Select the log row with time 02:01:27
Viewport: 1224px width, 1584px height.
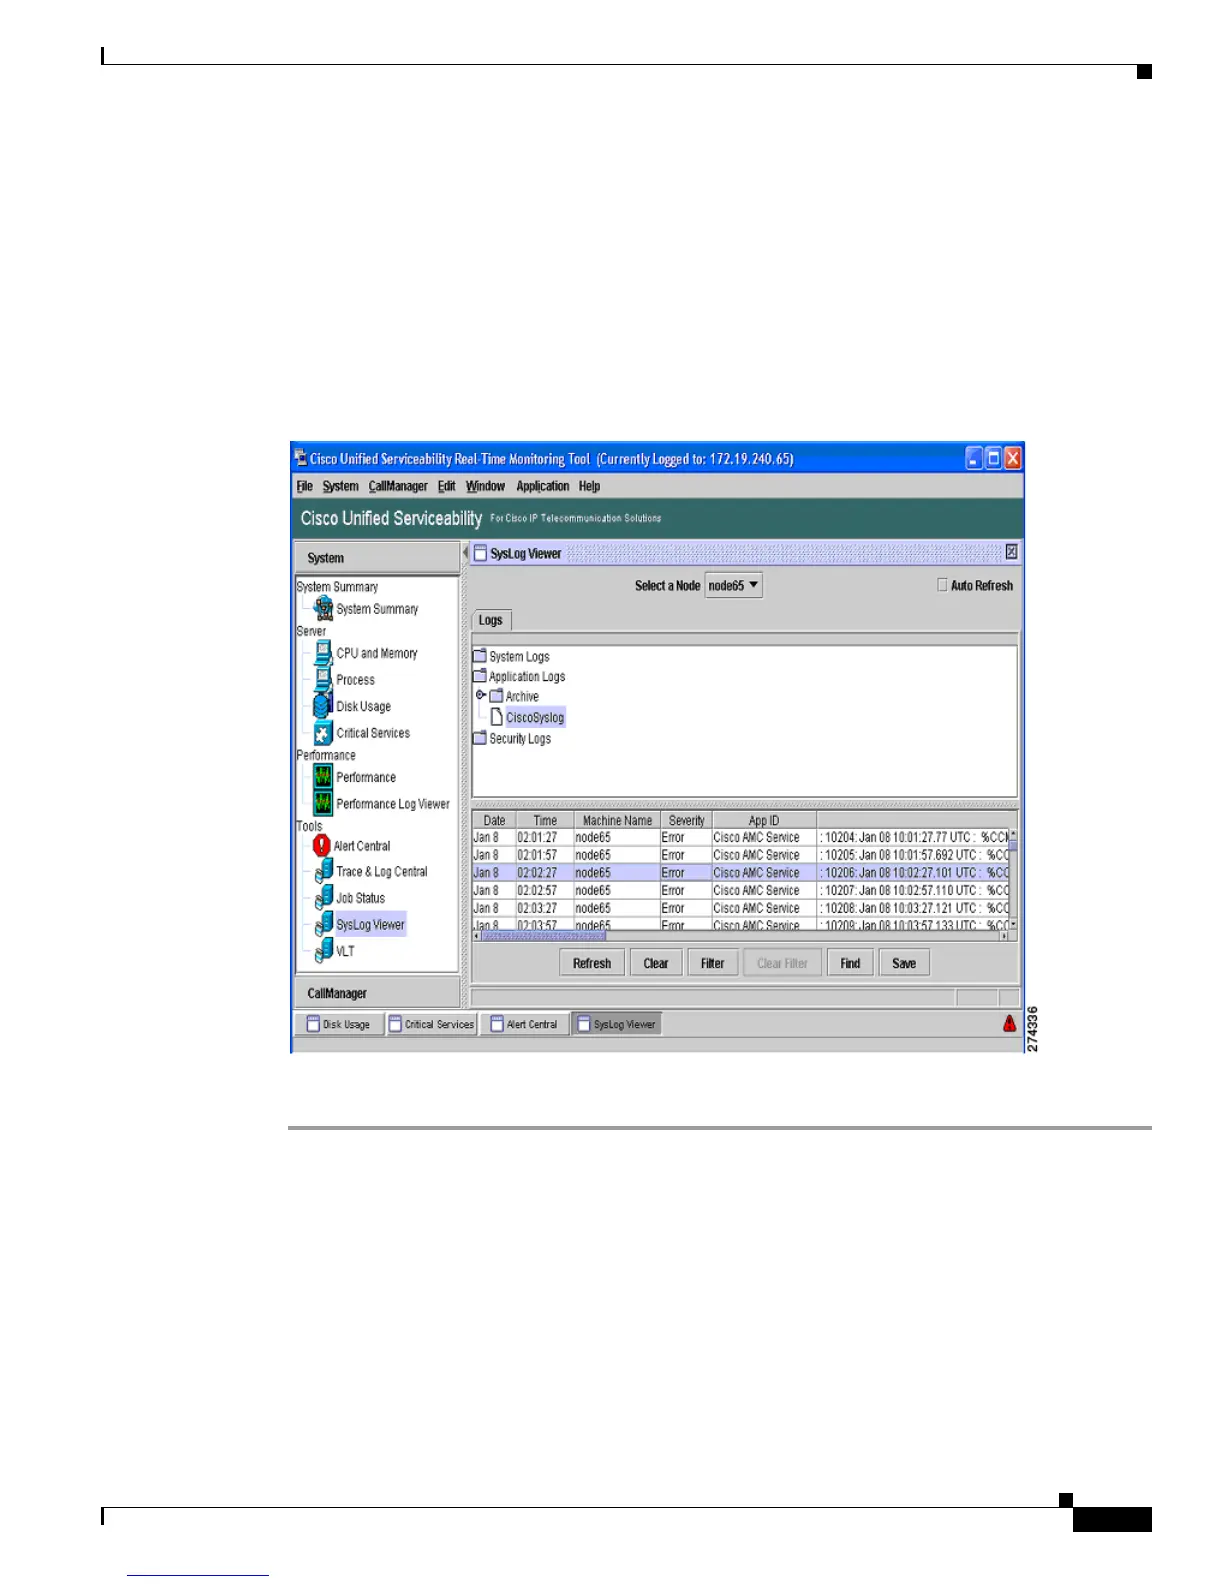[740, 837]
